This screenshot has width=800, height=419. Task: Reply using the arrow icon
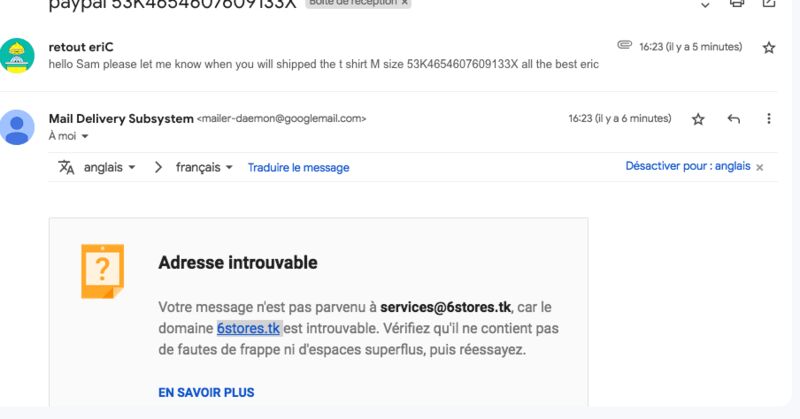[734, 119]
